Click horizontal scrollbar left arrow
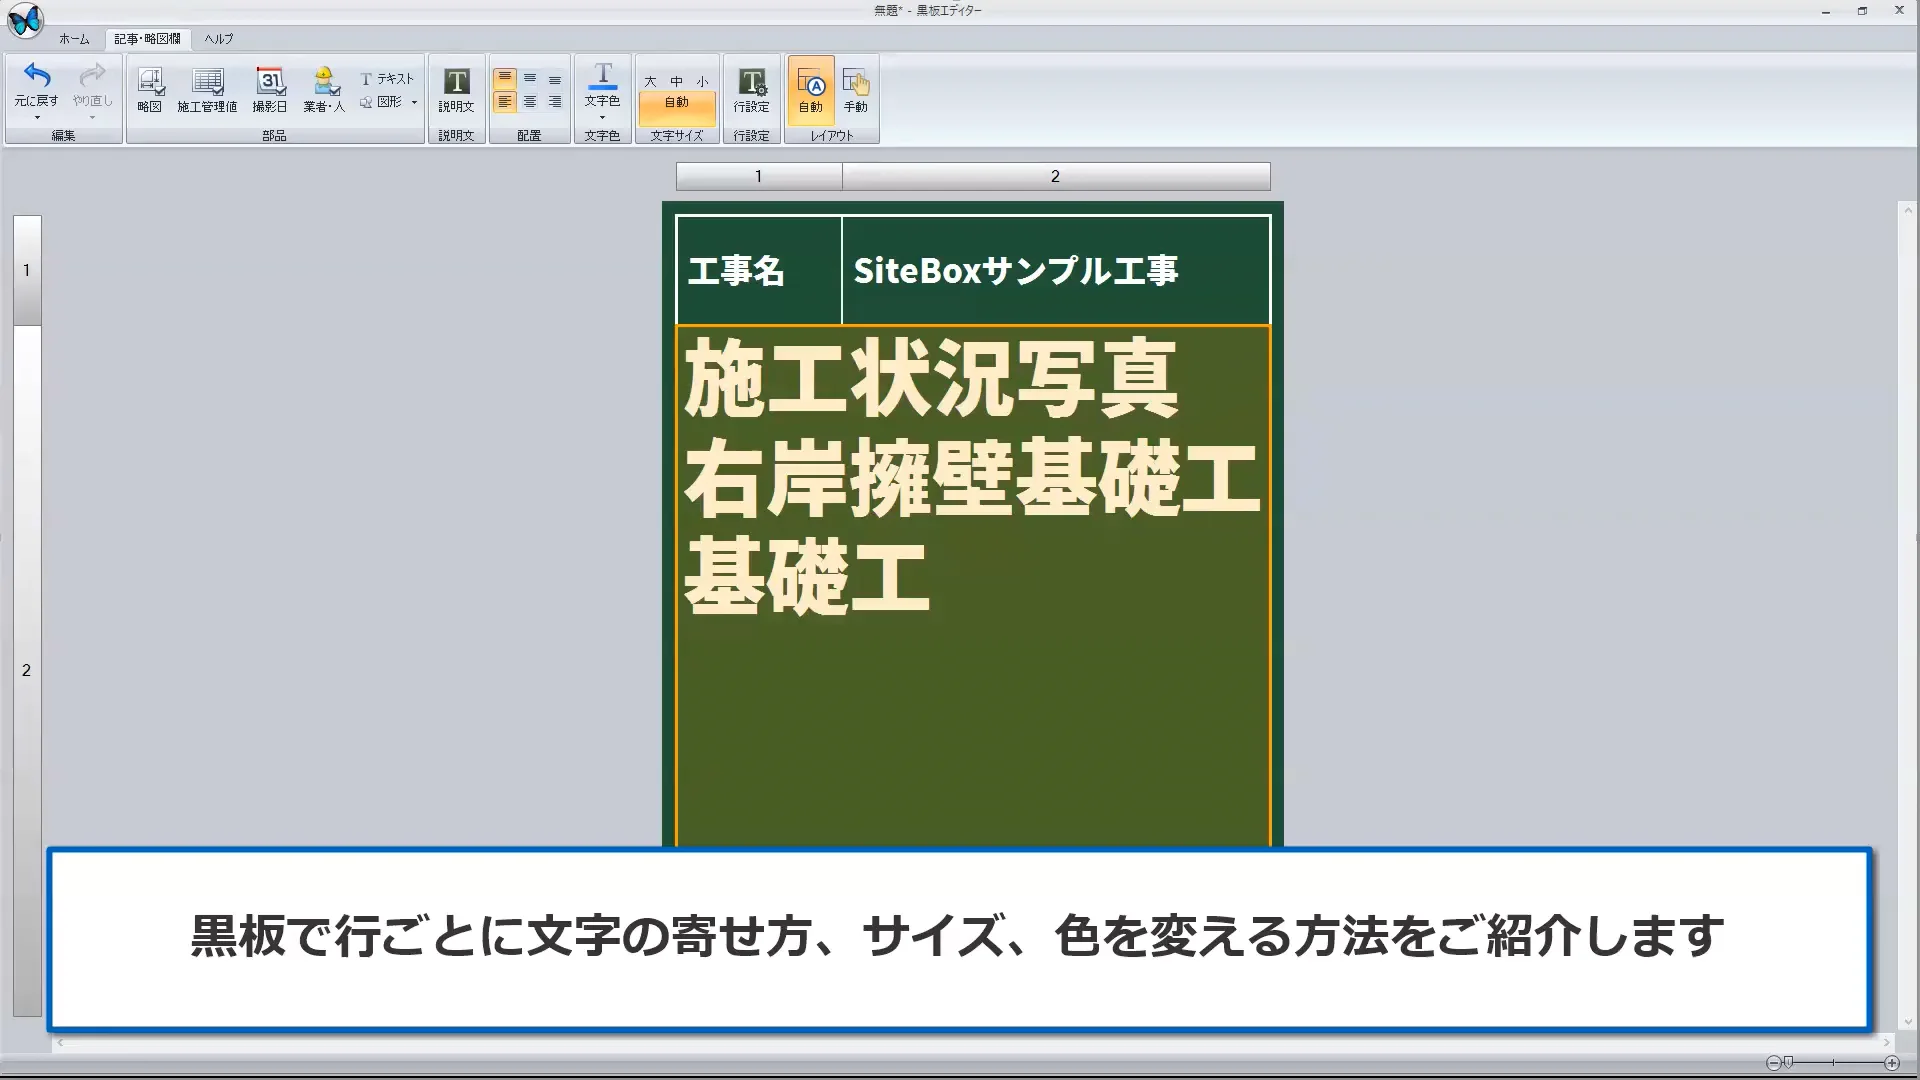This screenshot has height=1080, width=1920. pos(60,1042)
